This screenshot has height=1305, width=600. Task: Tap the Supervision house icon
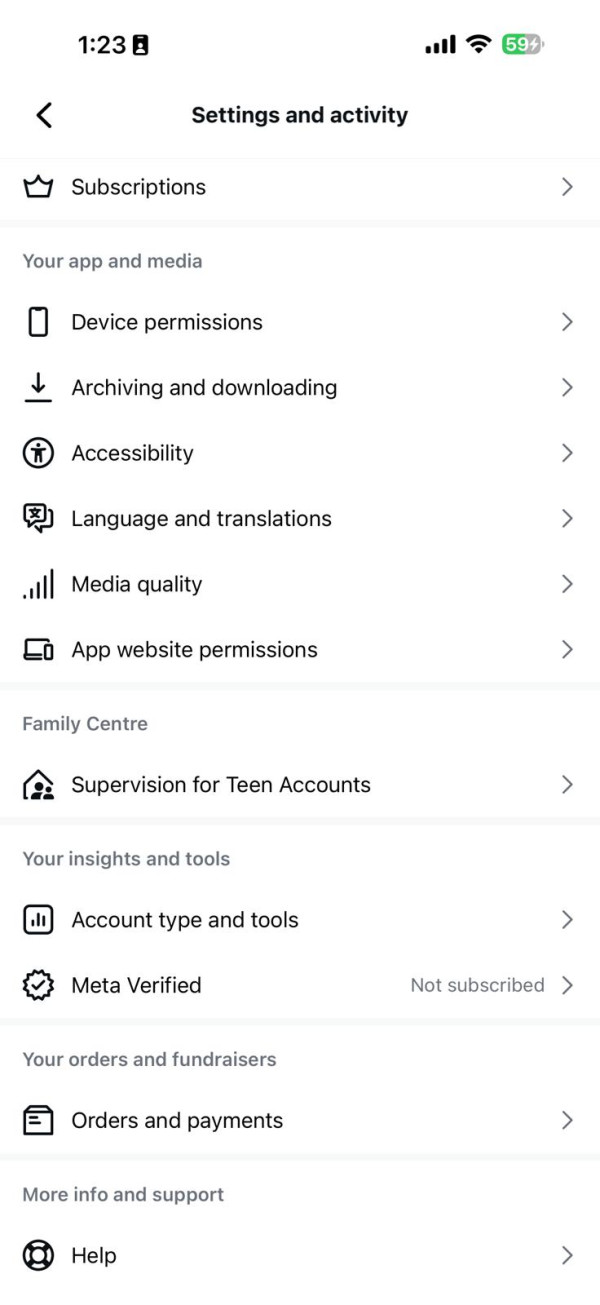pyautogui.click(x=38, y=785)
